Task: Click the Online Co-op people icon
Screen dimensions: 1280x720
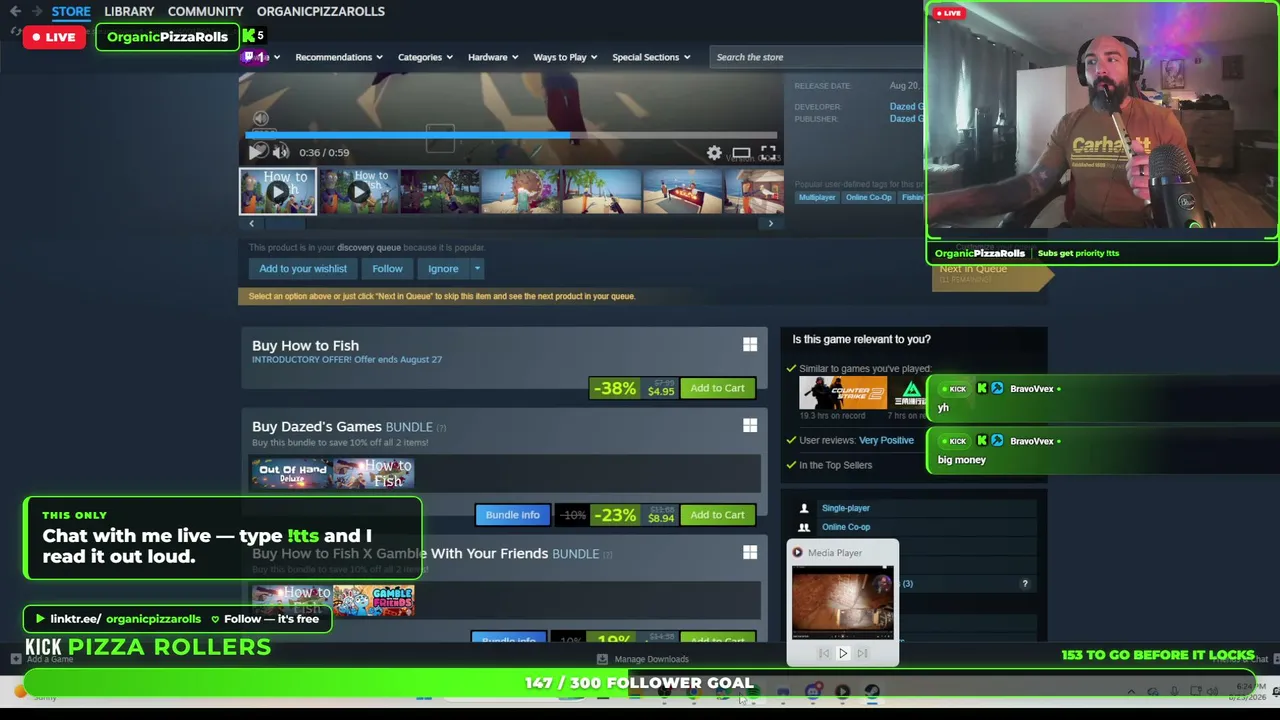Action: coord(804,527)
